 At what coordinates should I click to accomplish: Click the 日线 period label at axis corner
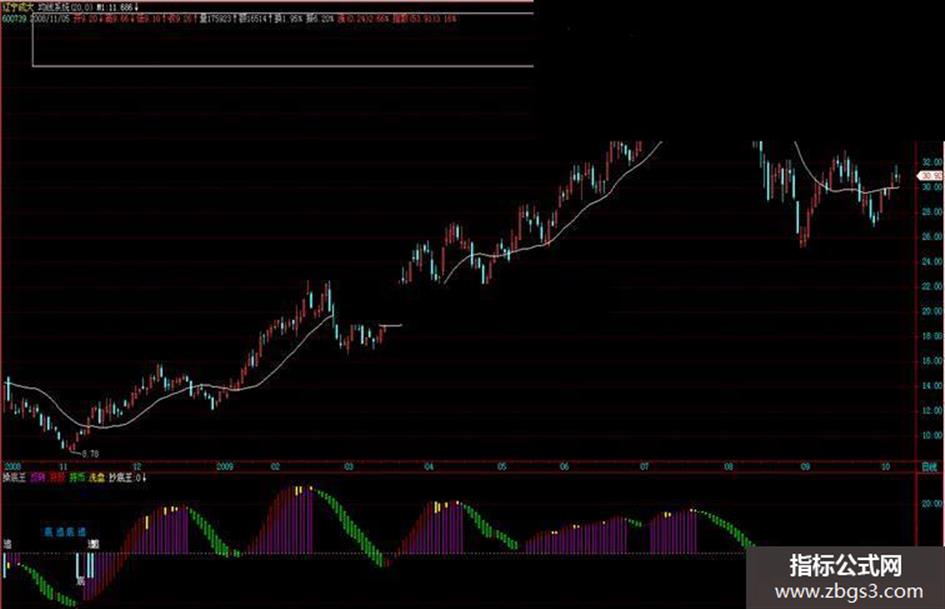pos(929,467)
